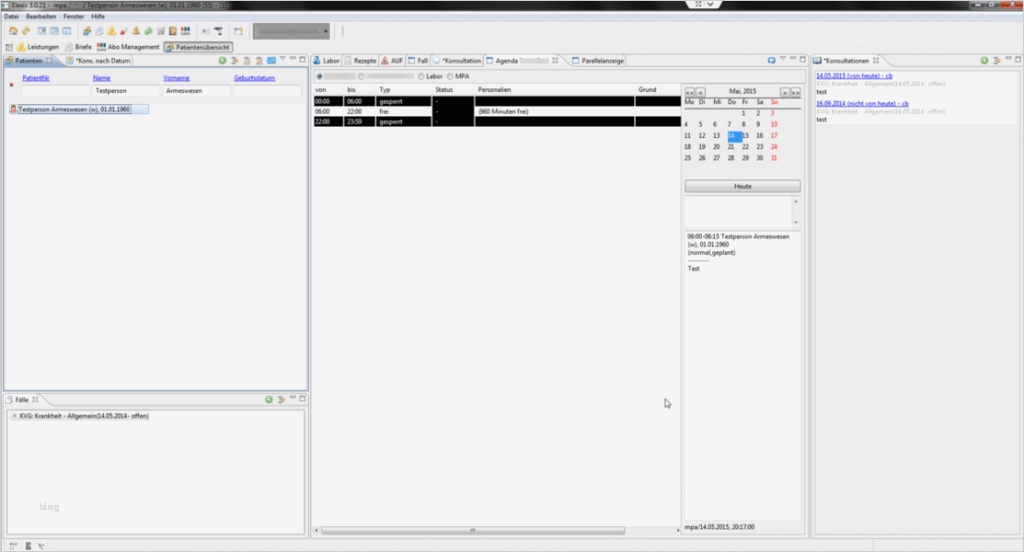
Task: Click the second icon in bottom status bar
Action: [x=28, y=546]
